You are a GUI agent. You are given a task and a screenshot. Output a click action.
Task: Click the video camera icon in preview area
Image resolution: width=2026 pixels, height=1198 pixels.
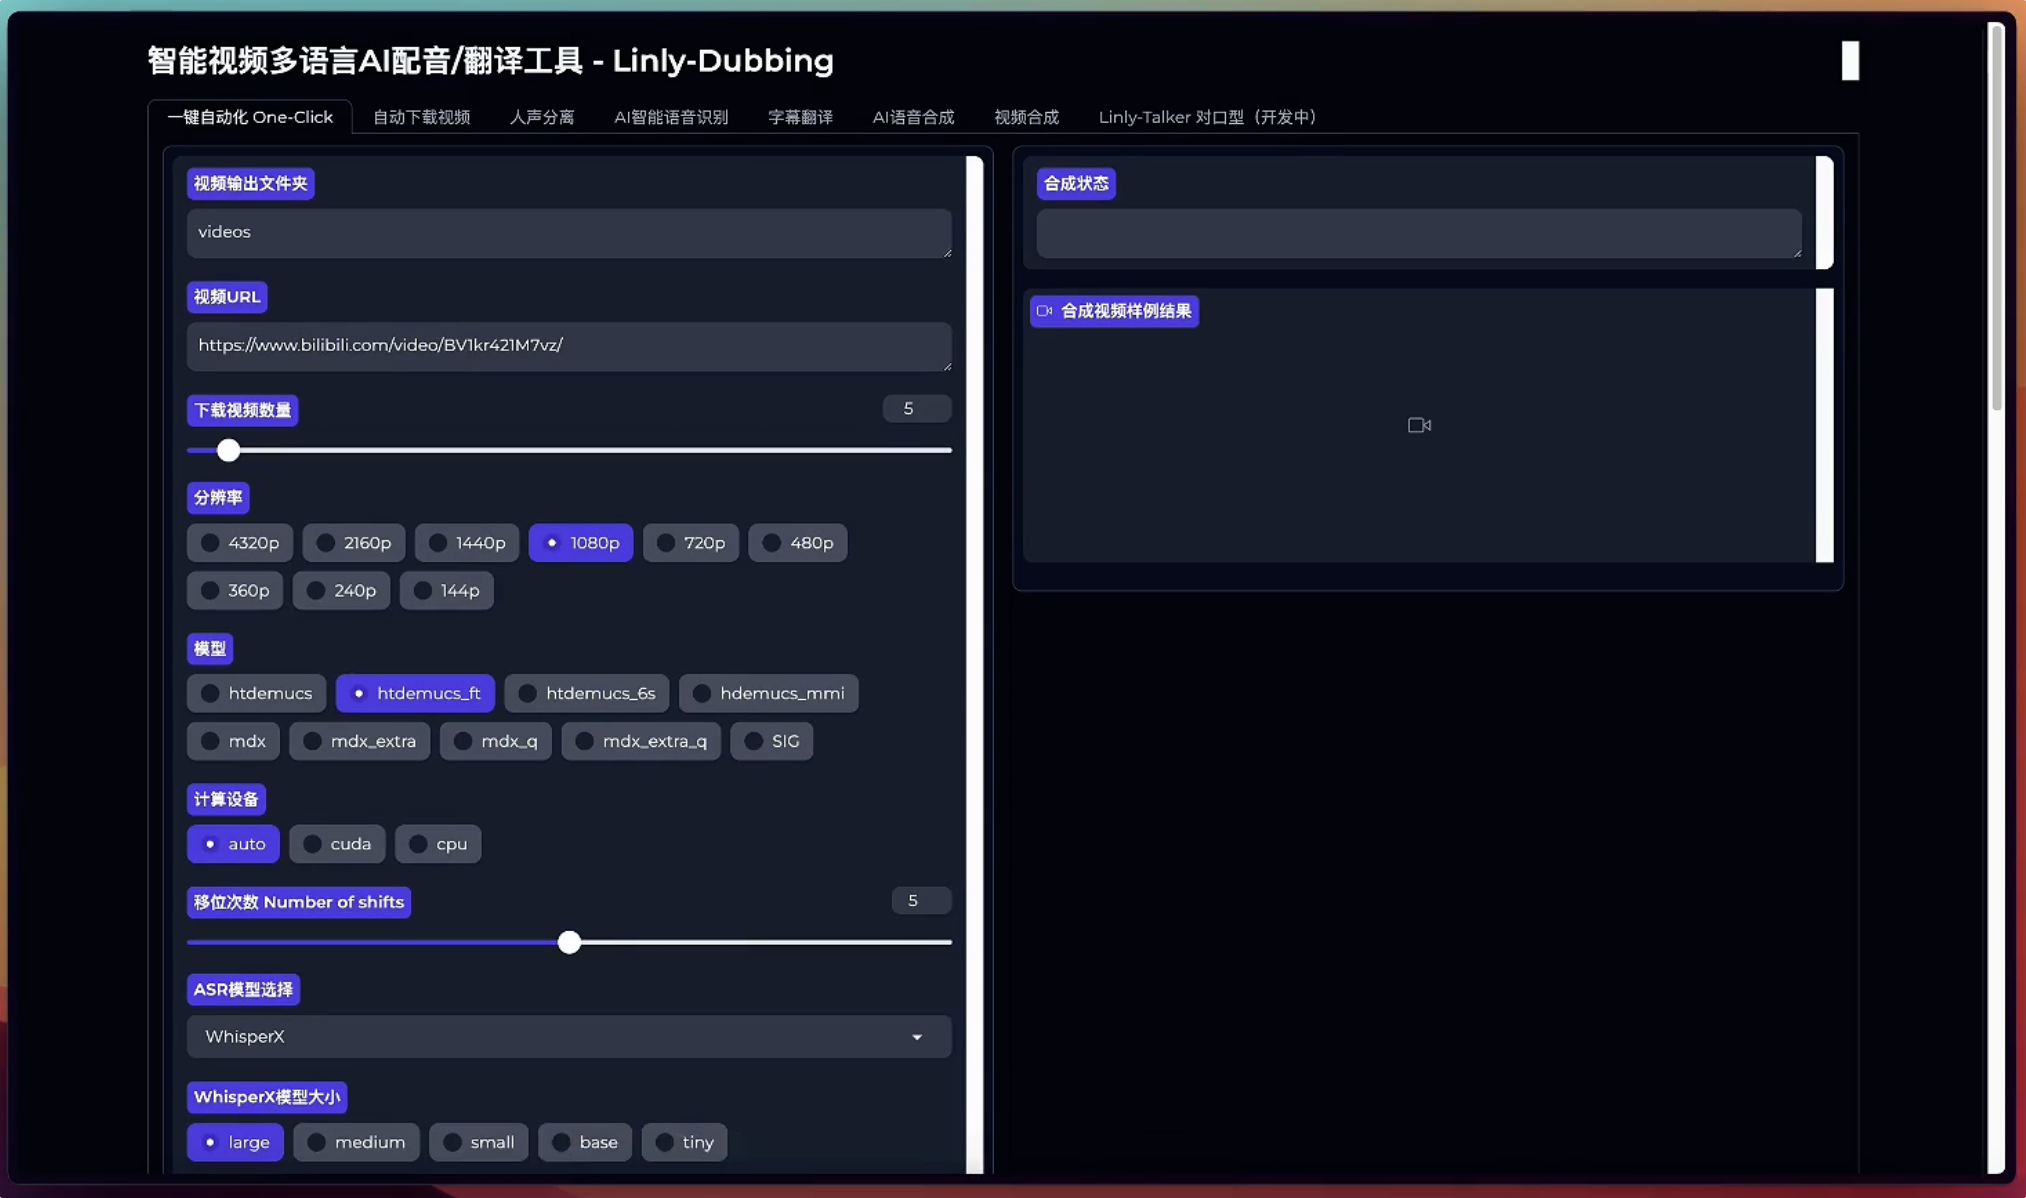click(x=1419, y=425)
